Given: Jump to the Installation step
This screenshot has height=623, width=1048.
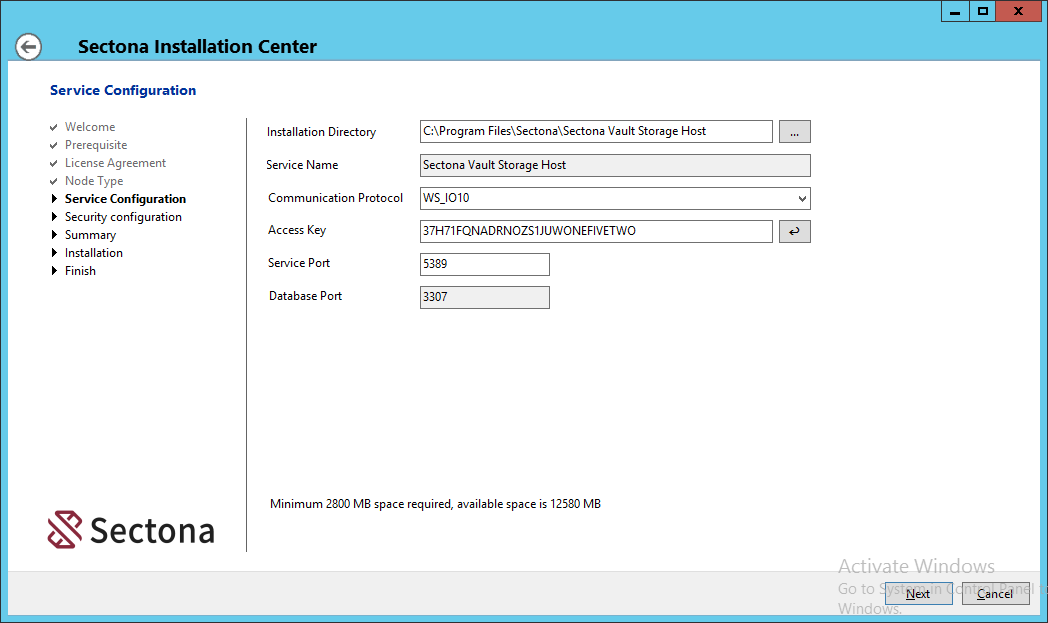Looking at the screenshot, I should click(94, 253).
